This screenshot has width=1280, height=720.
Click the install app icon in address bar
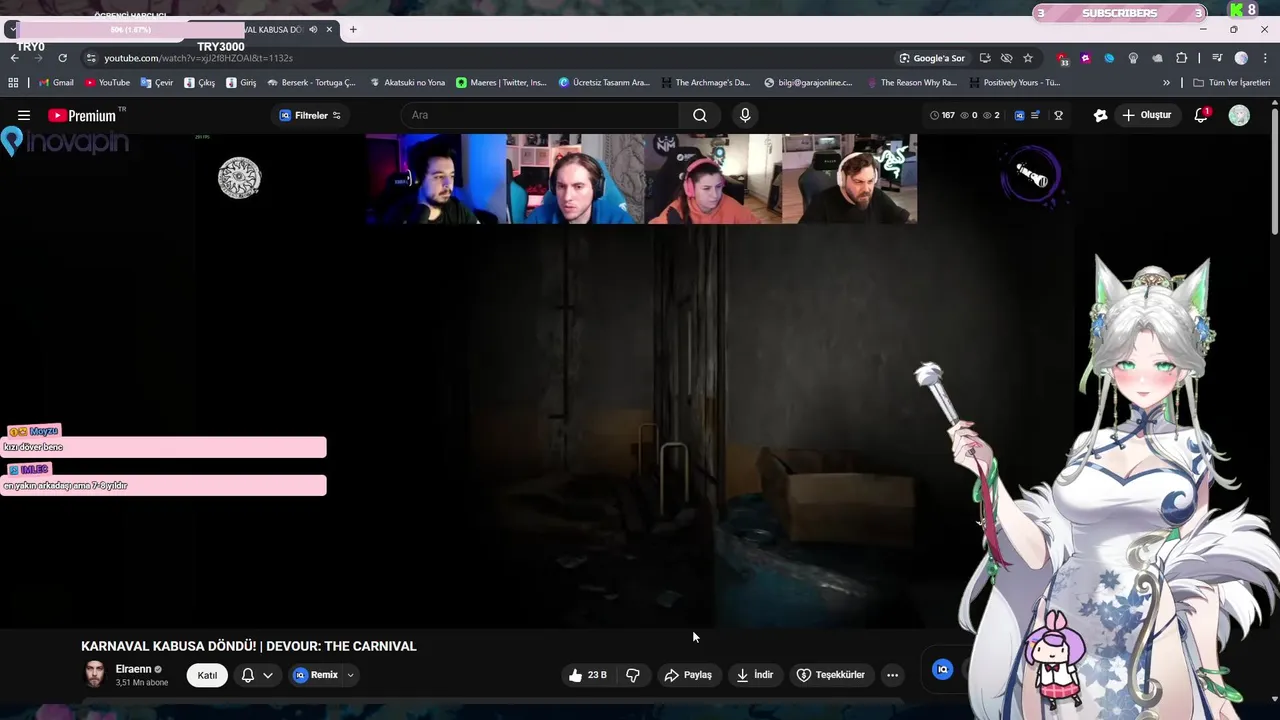985,58
